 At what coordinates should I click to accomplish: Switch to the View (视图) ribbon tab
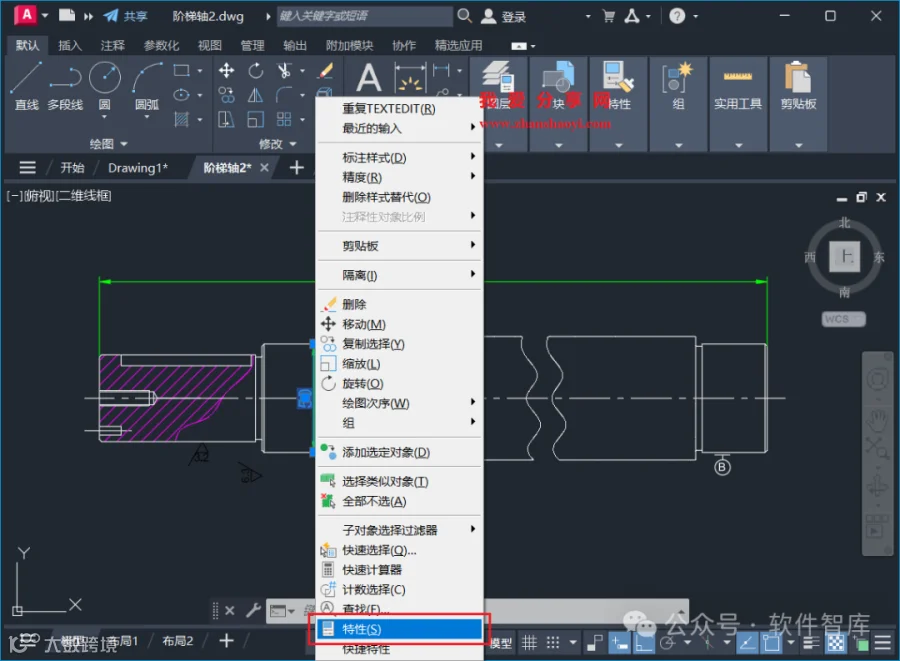point(210,45)
